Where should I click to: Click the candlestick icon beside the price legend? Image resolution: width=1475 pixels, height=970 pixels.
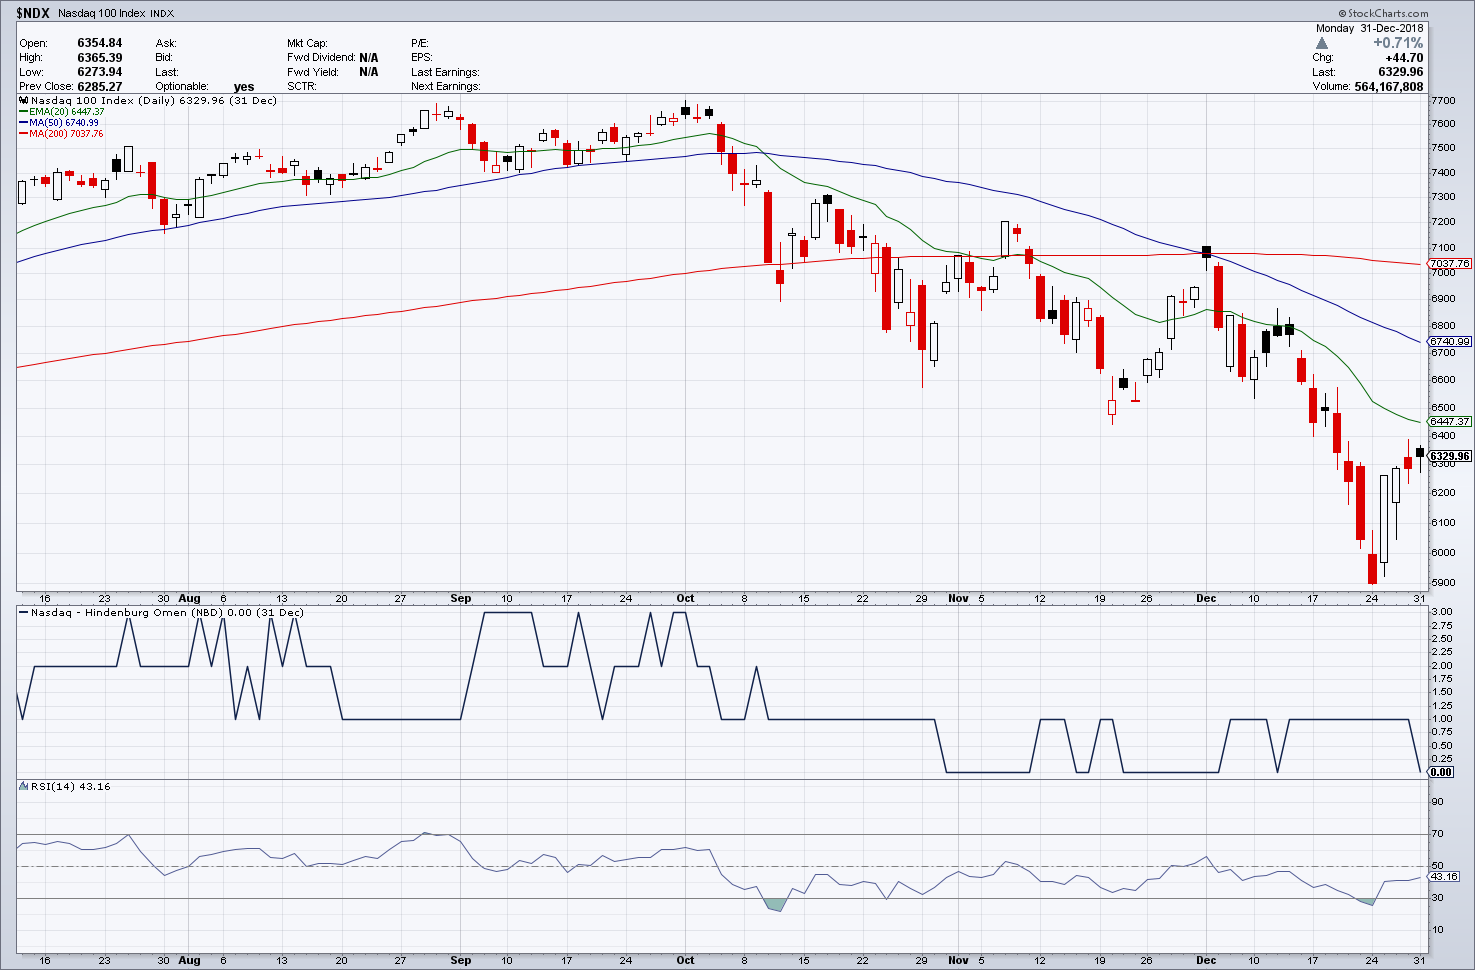click(x=24, y=100)
